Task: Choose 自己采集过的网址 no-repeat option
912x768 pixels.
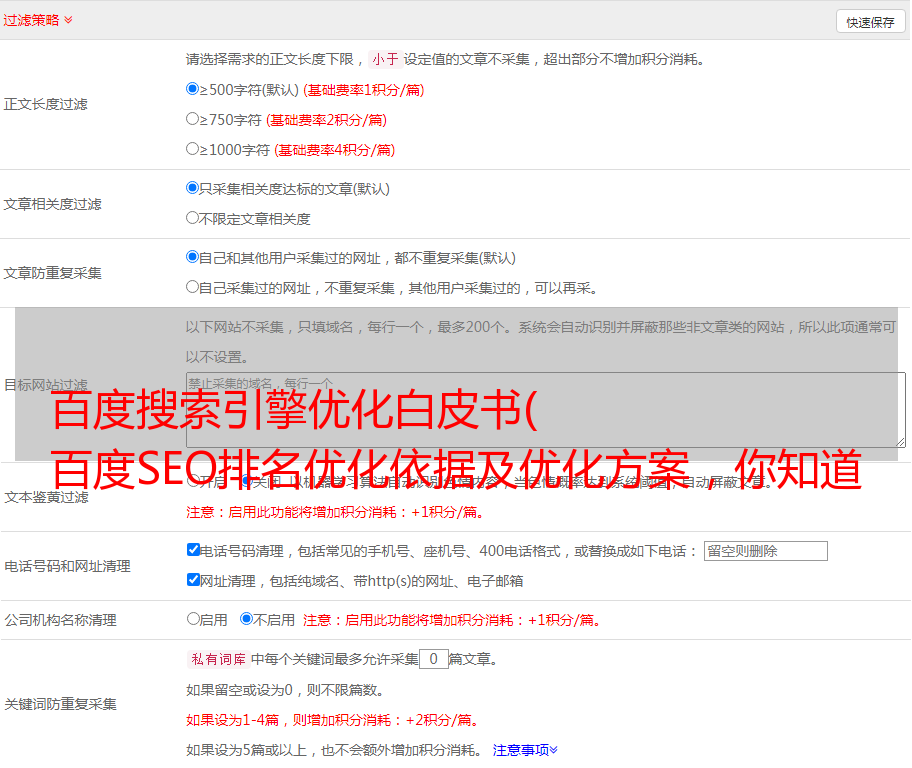Action: tap(193, 287)
